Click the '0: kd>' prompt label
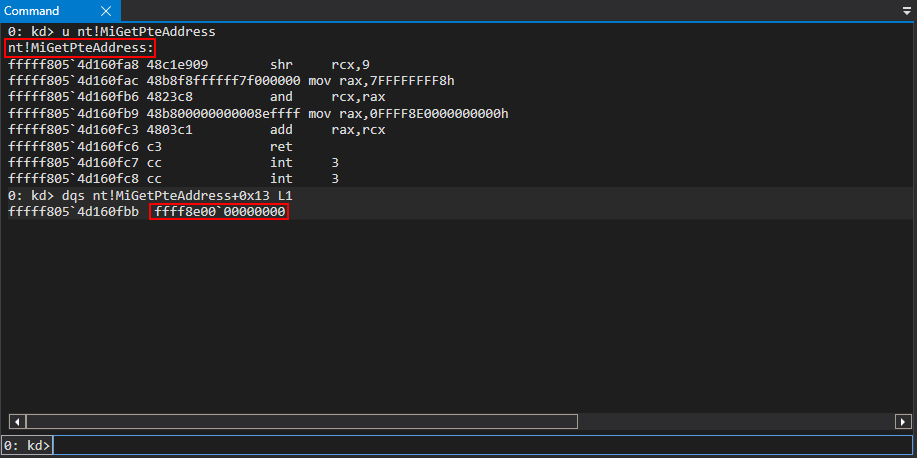Screen dimensions: 917x458 (x=26, y=445)
